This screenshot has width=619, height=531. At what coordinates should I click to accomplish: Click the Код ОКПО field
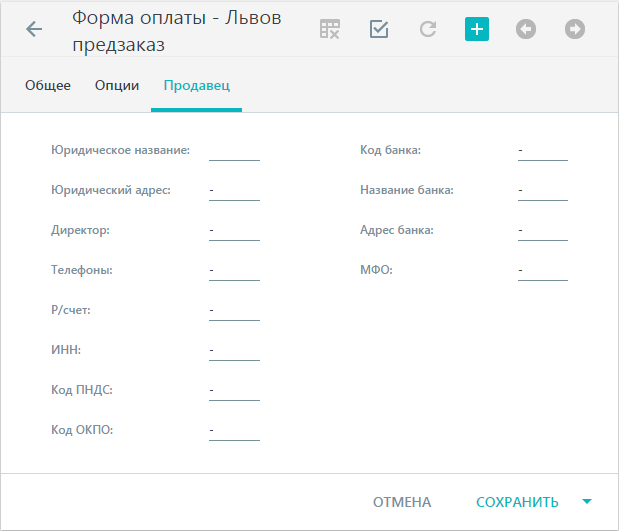point(234,430)
